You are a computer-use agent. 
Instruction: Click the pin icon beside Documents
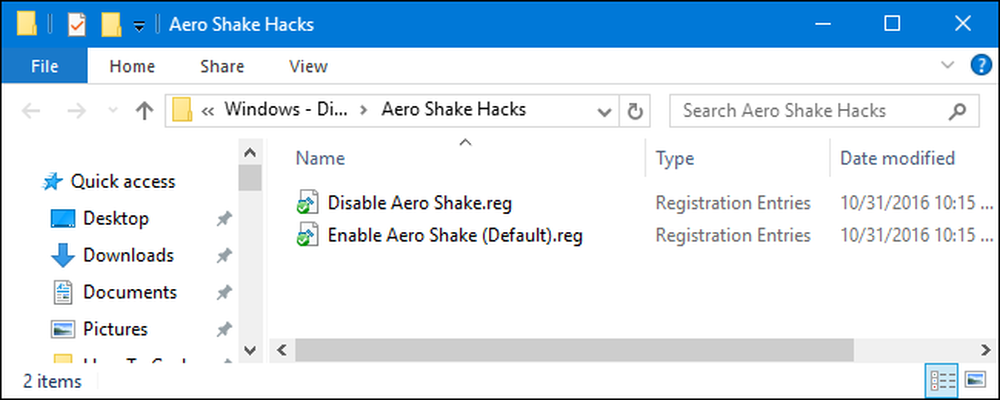[223, 293]
